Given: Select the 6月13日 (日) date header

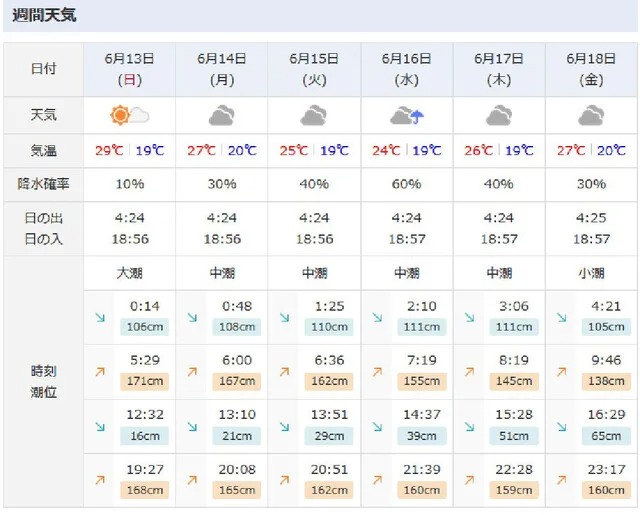Looking at the screenshot, I should 129,68.
